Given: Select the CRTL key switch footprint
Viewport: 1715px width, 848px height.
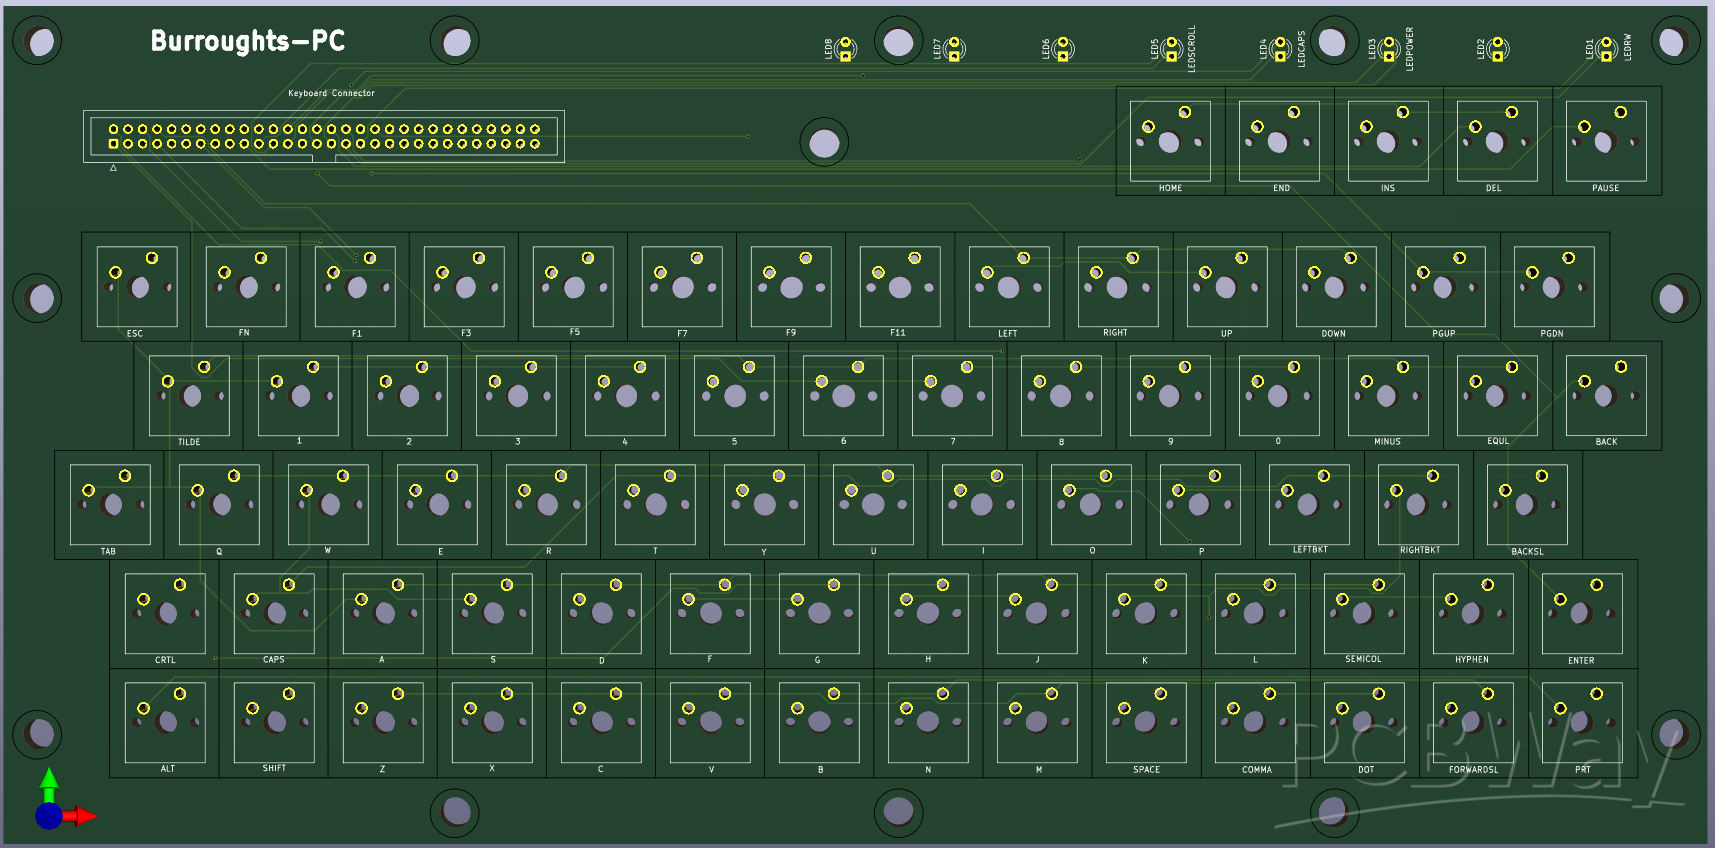Looking at the screenshot, I should click(x=164, y=614).
